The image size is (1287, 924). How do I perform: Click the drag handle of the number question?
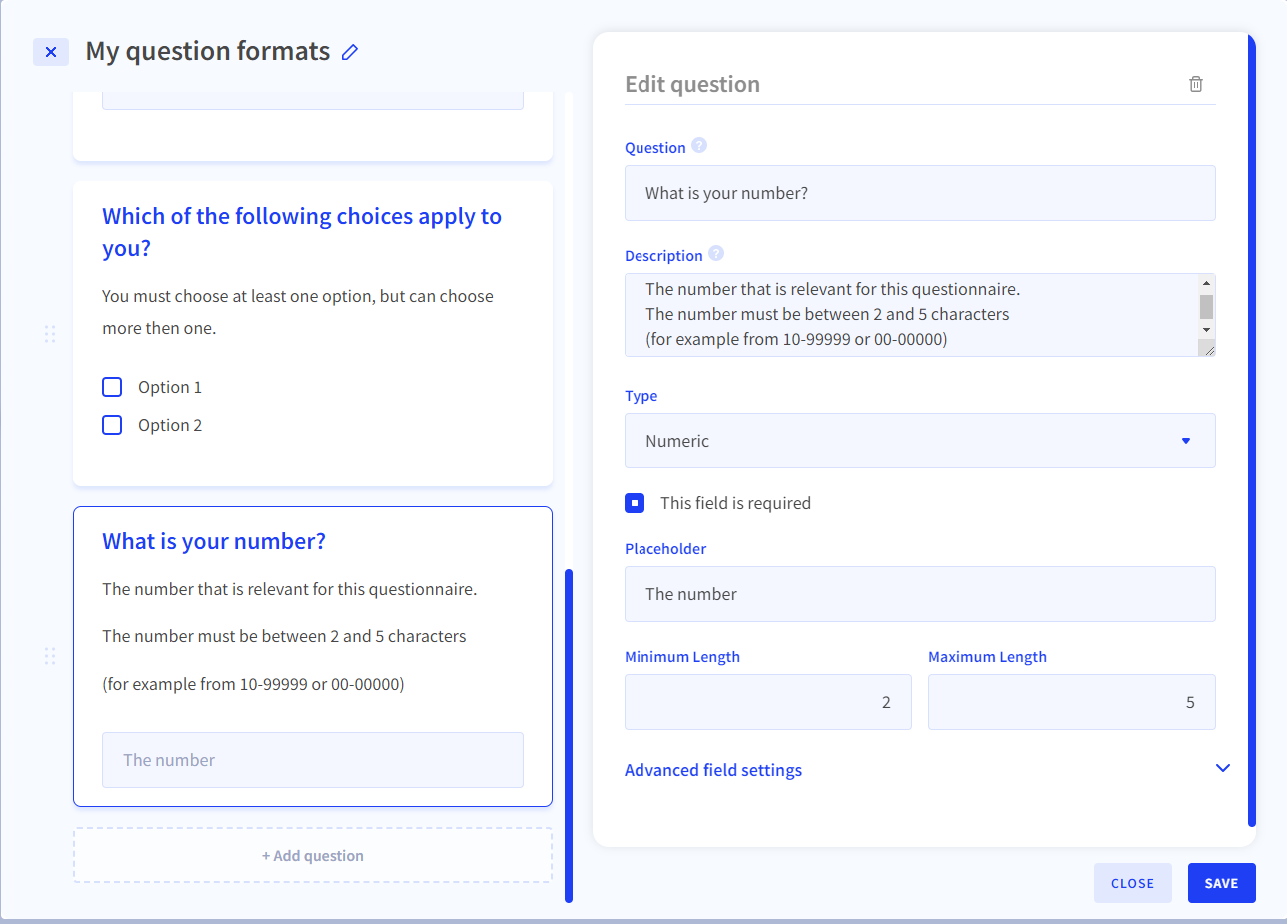point(50,656)
